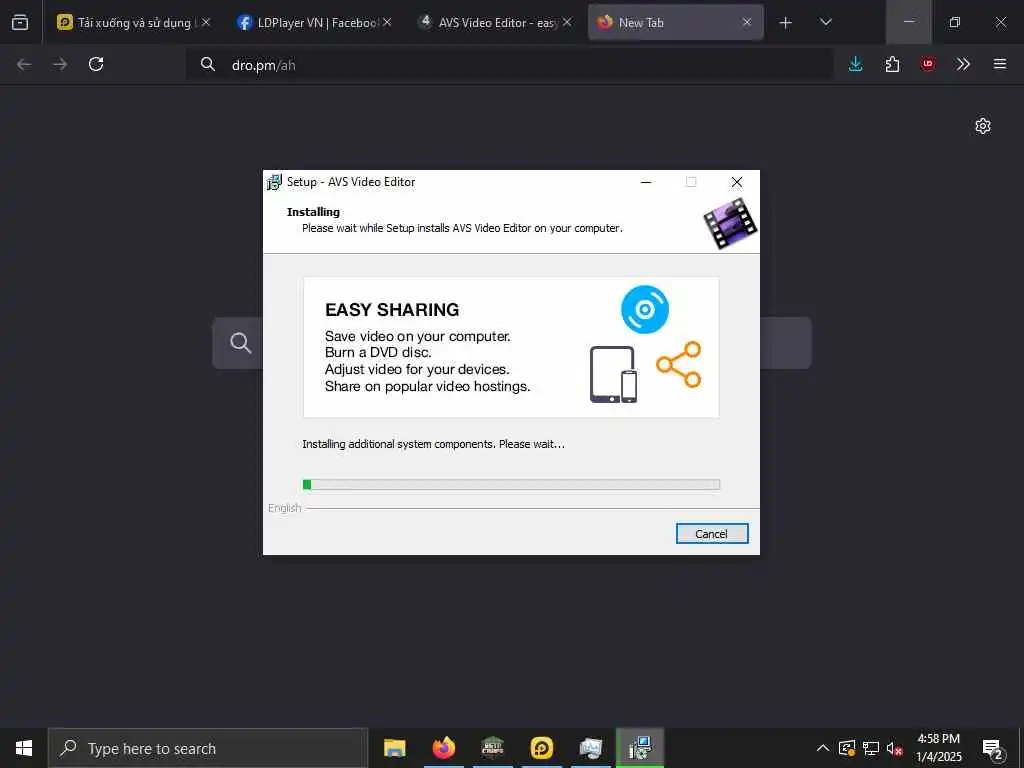
Task: Click the search magnifier in the address bar
Action: click(x=208, y=64)
